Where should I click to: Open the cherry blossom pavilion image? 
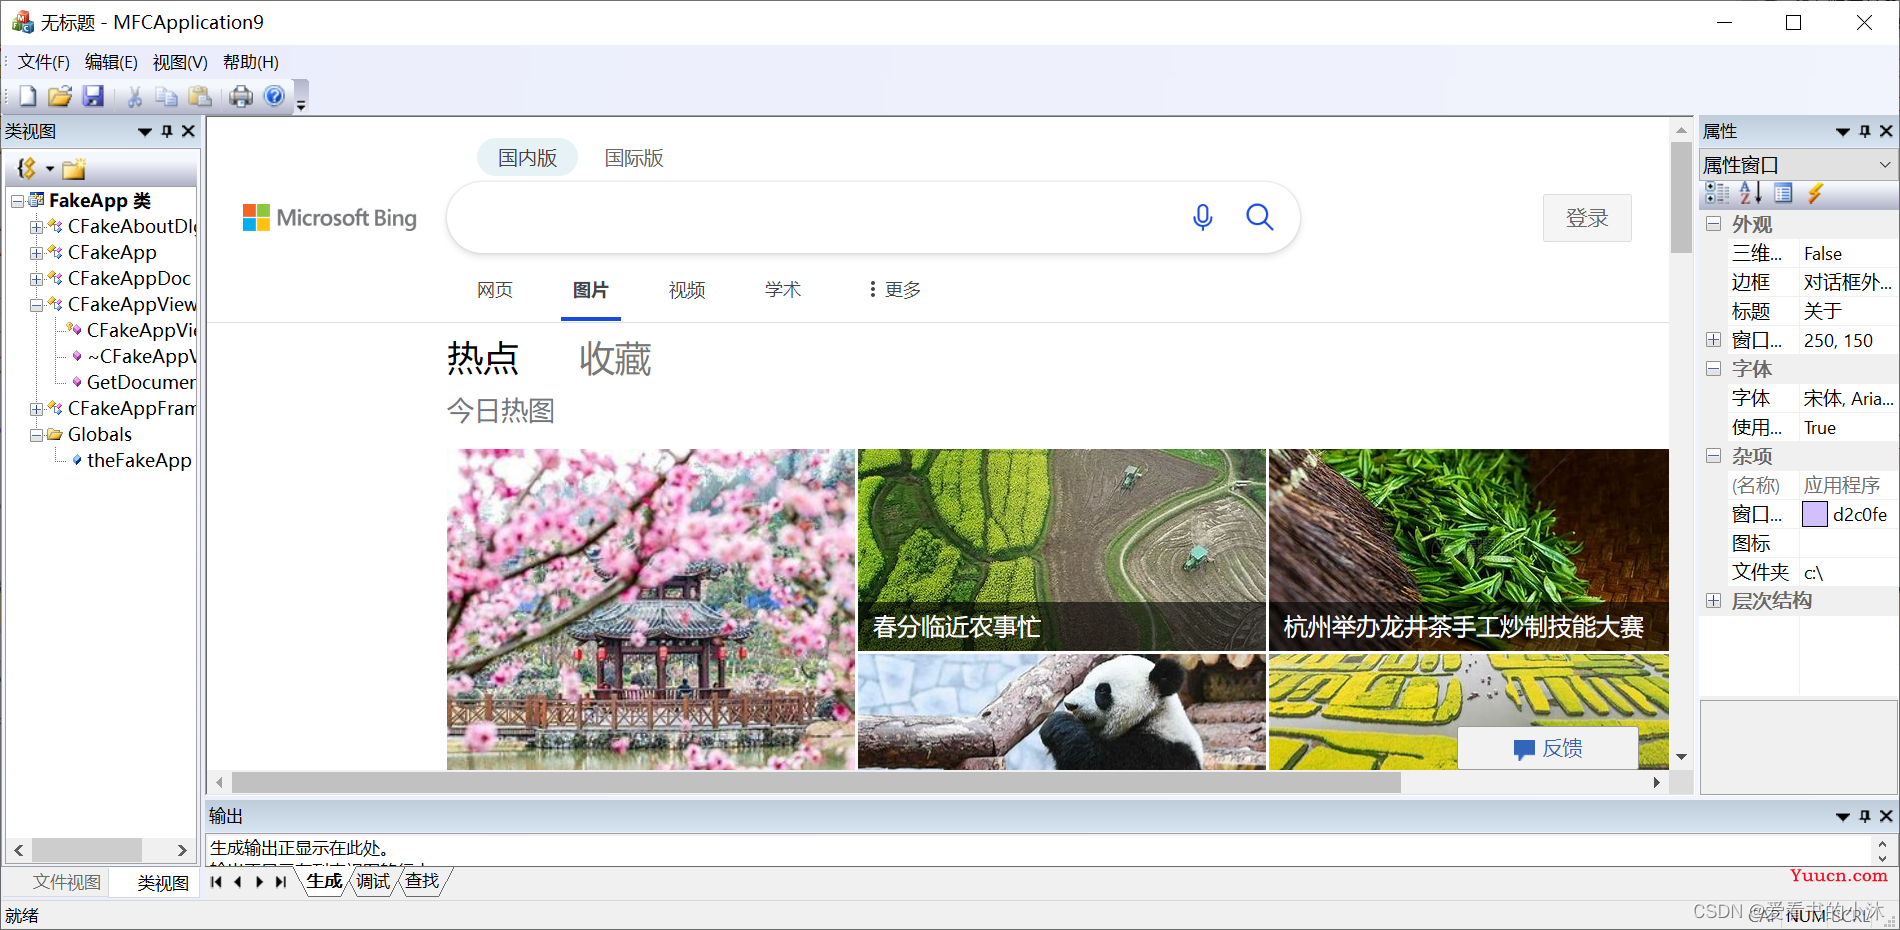(651, 609)
